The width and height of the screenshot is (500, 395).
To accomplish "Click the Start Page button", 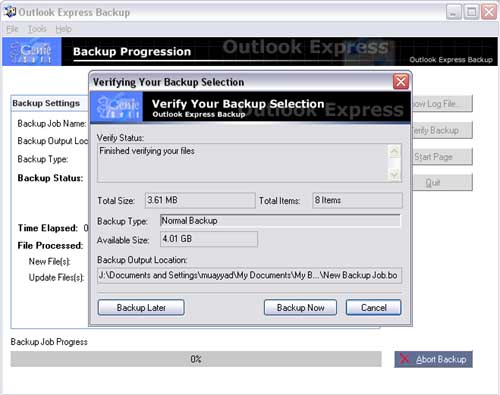I will (x=442, y=157).
